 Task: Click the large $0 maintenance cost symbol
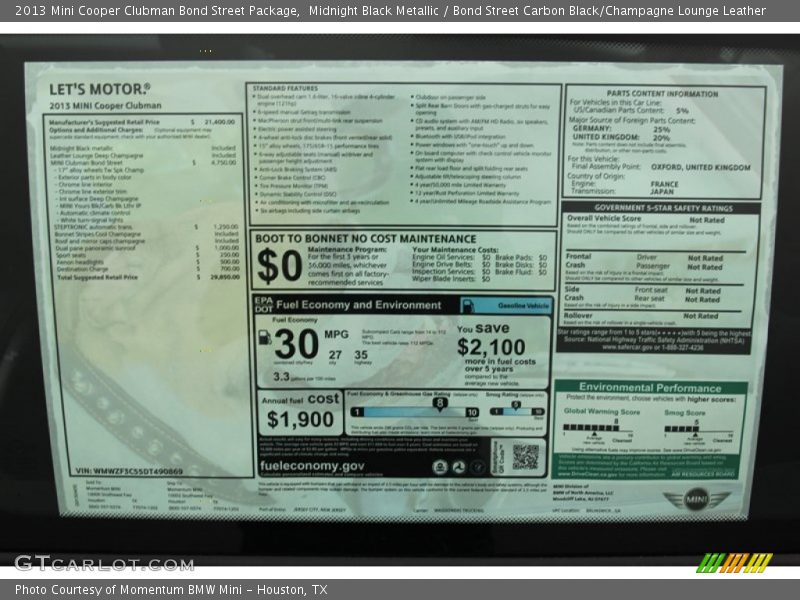pos(279,265)
